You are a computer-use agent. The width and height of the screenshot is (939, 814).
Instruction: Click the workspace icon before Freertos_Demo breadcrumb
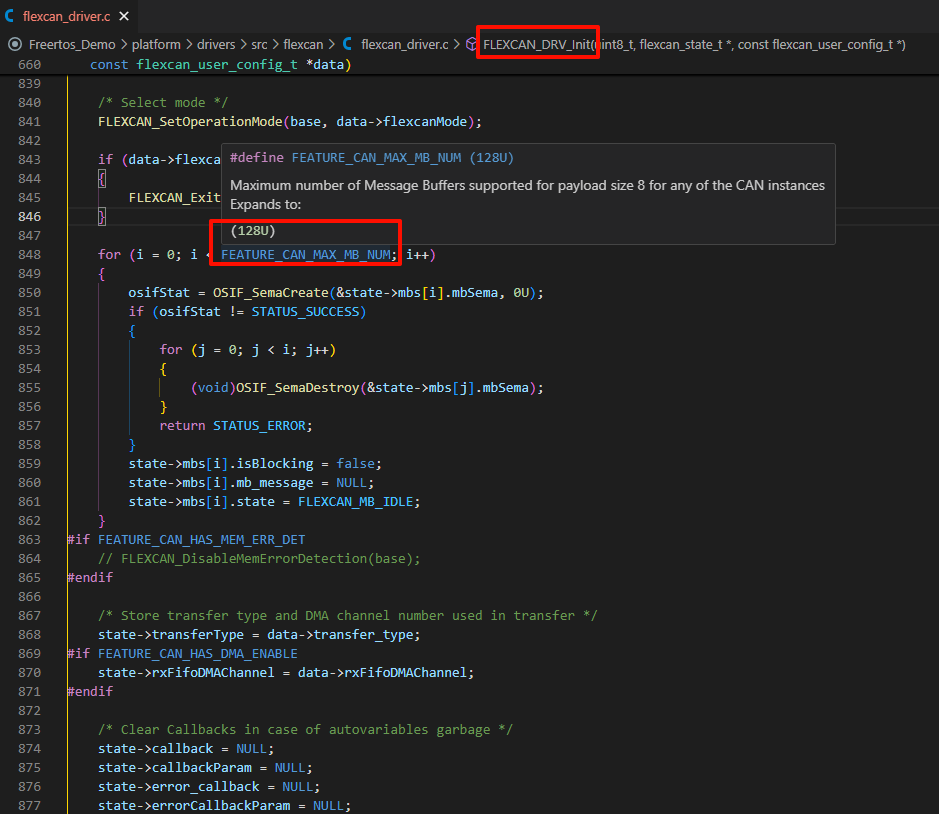pyautogui.click(x=14, y=44)
